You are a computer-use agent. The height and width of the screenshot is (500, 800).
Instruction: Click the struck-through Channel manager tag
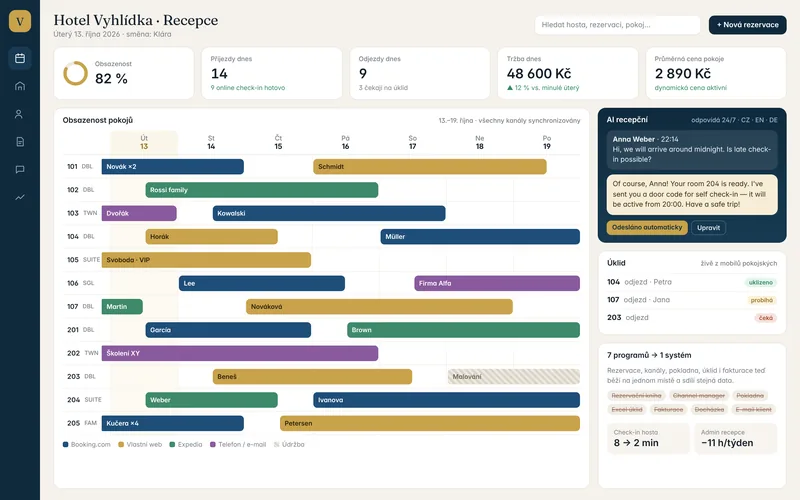click(699, 395)
